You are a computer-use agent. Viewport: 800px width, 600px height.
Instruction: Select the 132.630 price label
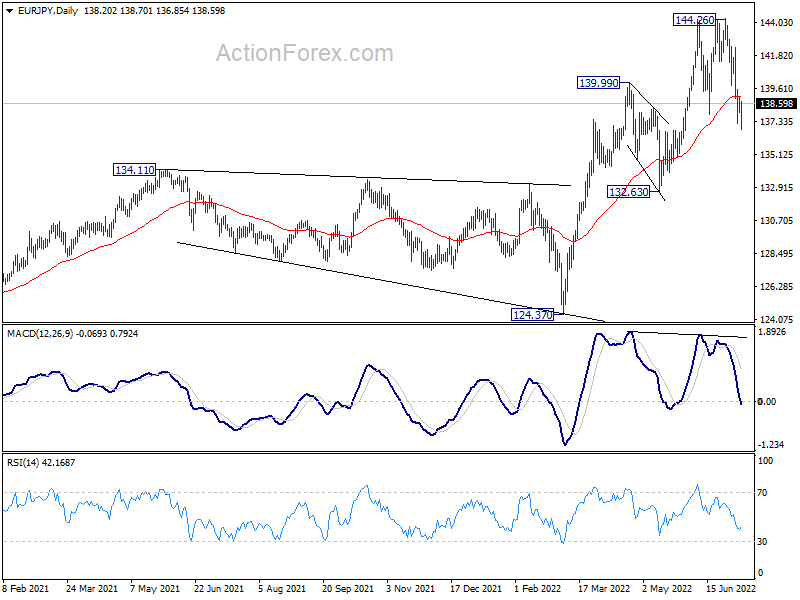tap(629, 192)
